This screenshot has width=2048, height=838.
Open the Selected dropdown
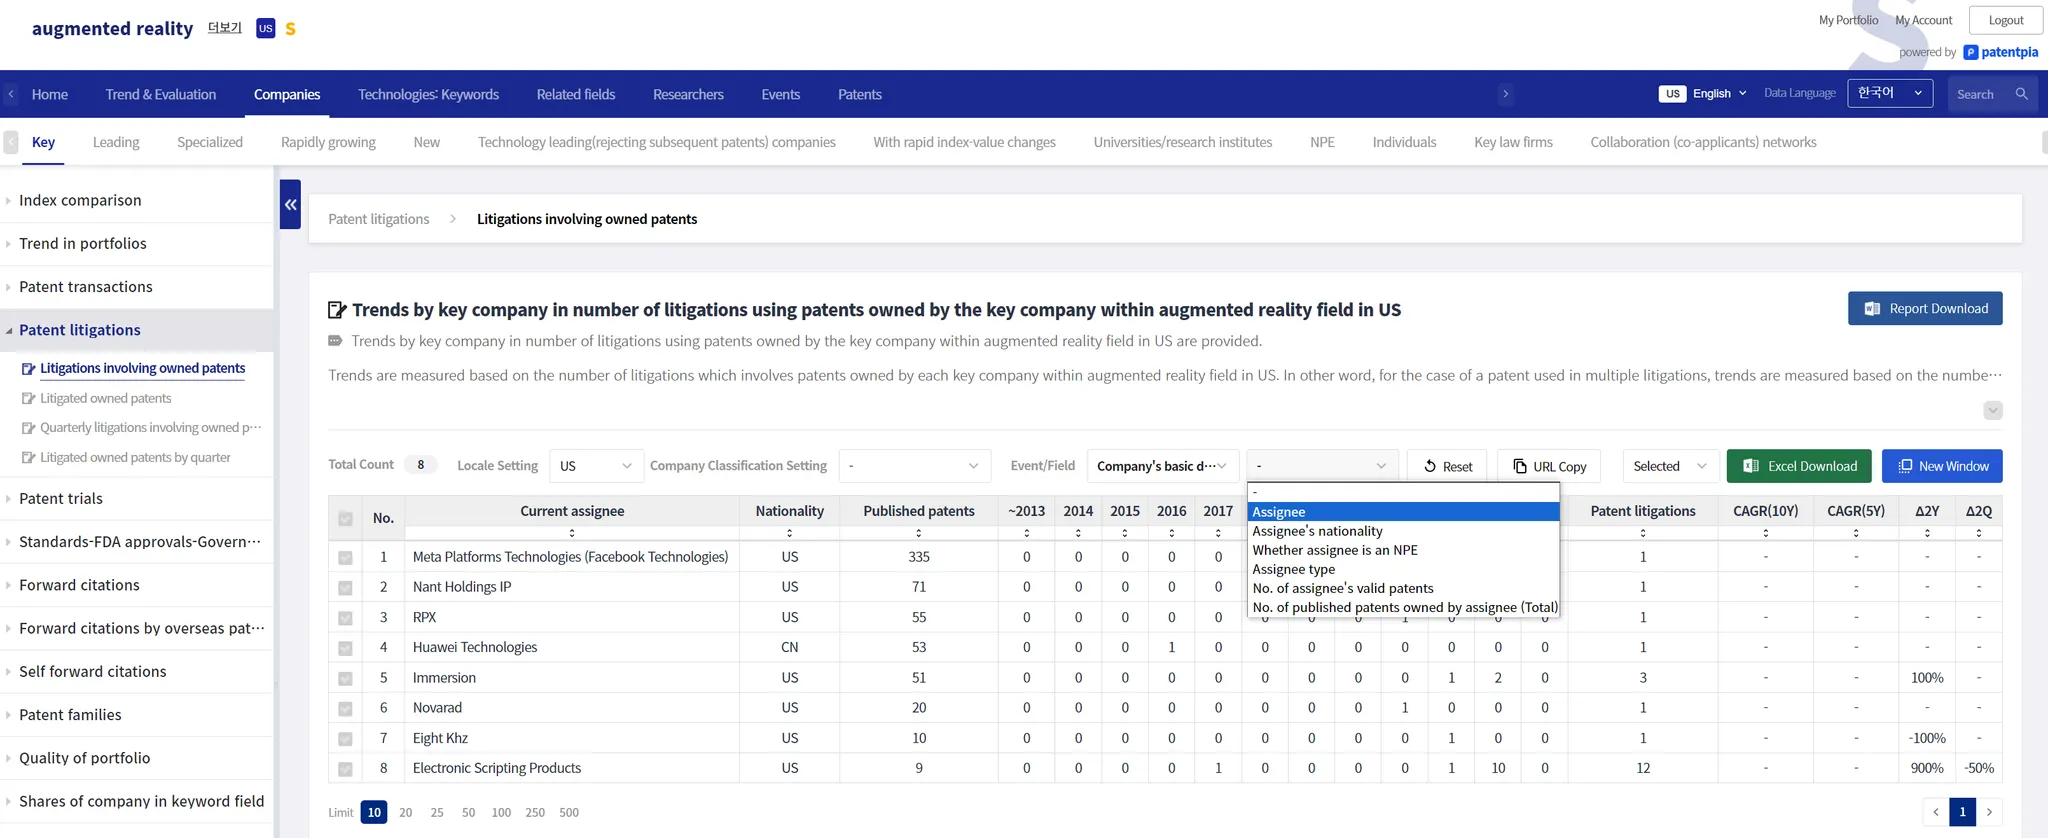pos(1670,466)
